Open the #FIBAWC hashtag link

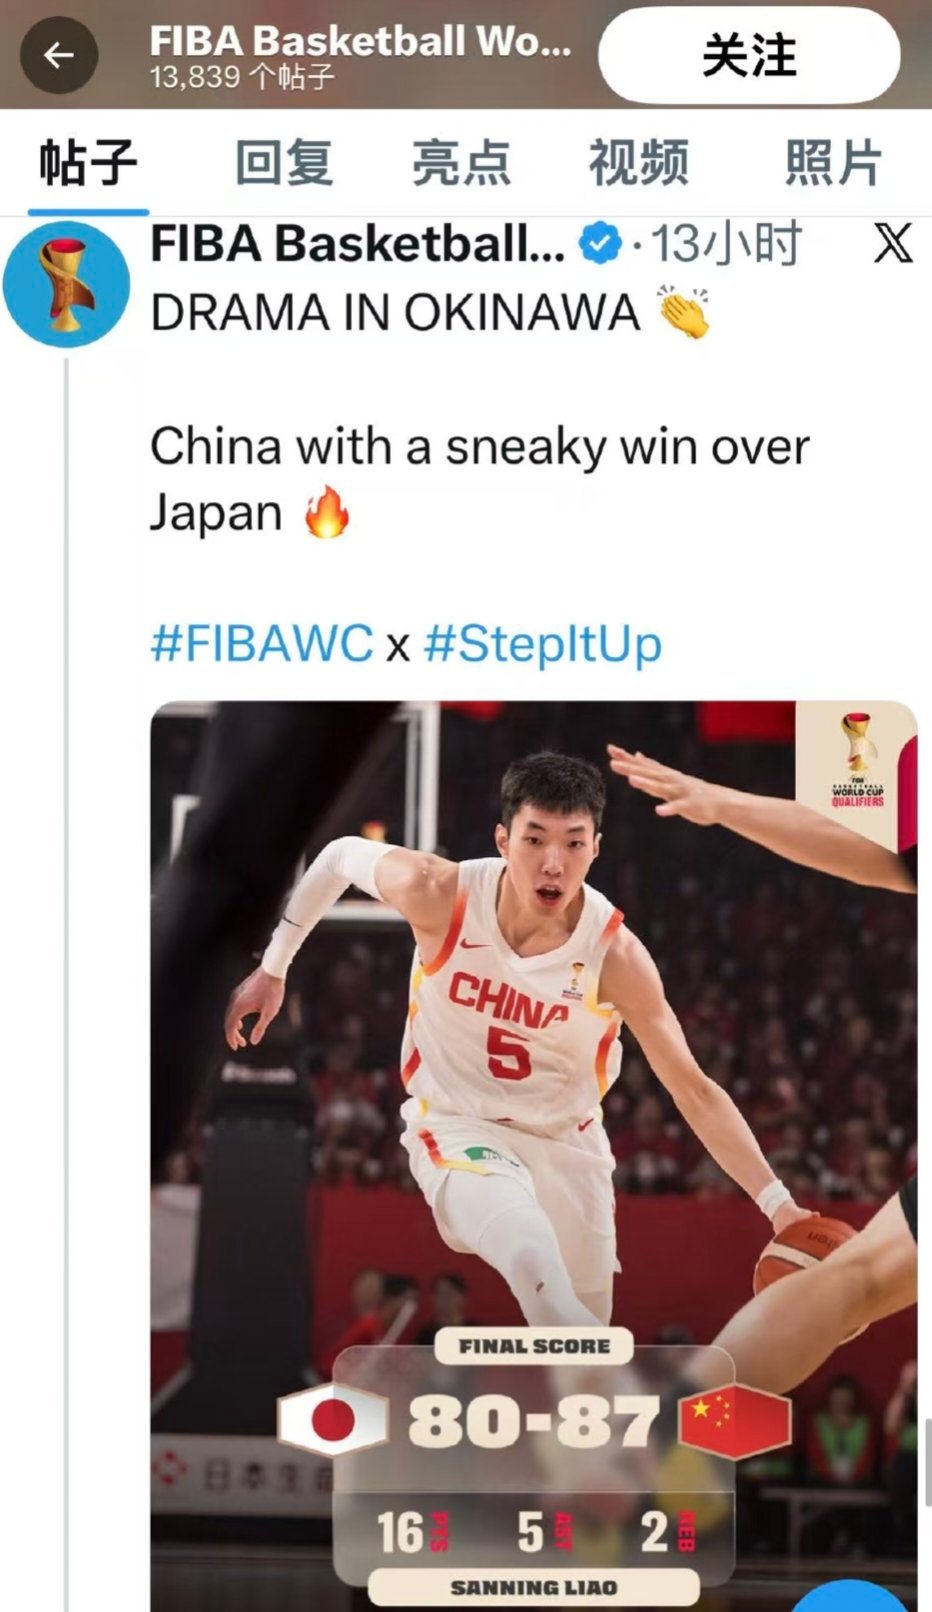[262, 643]
